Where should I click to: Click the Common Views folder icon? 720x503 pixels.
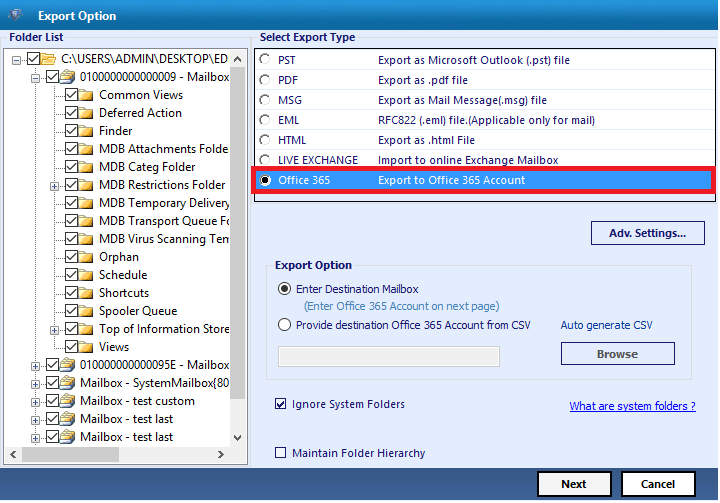tap(85, 95)
